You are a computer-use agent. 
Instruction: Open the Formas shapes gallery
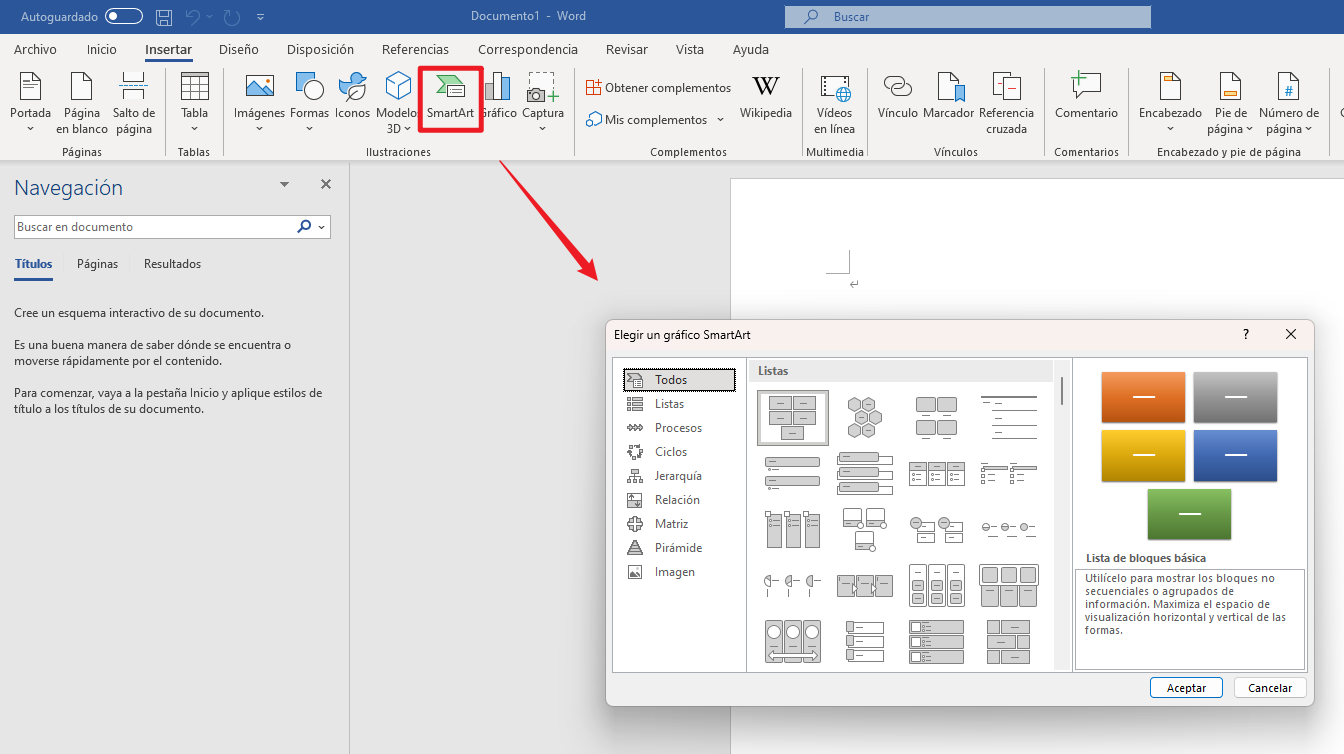point(310,103)
